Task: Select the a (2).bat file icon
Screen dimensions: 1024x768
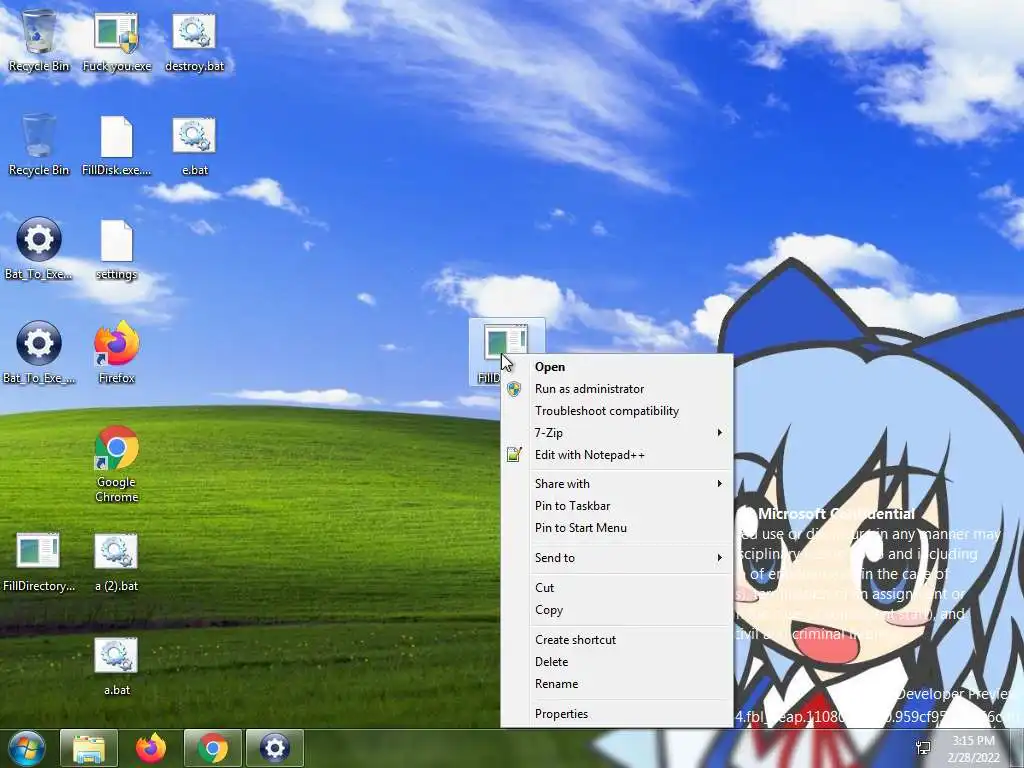Action: click(x=116, y=562)
